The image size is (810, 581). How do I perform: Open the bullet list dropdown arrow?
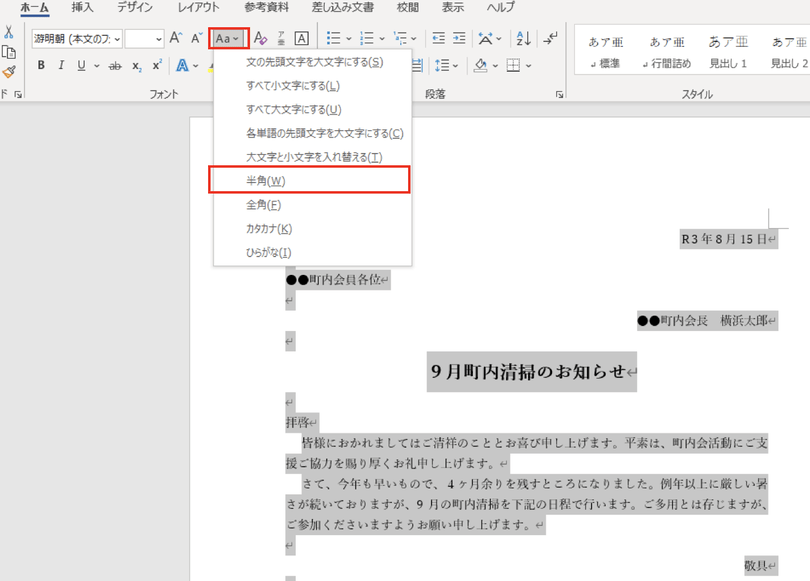click(348, 38)
